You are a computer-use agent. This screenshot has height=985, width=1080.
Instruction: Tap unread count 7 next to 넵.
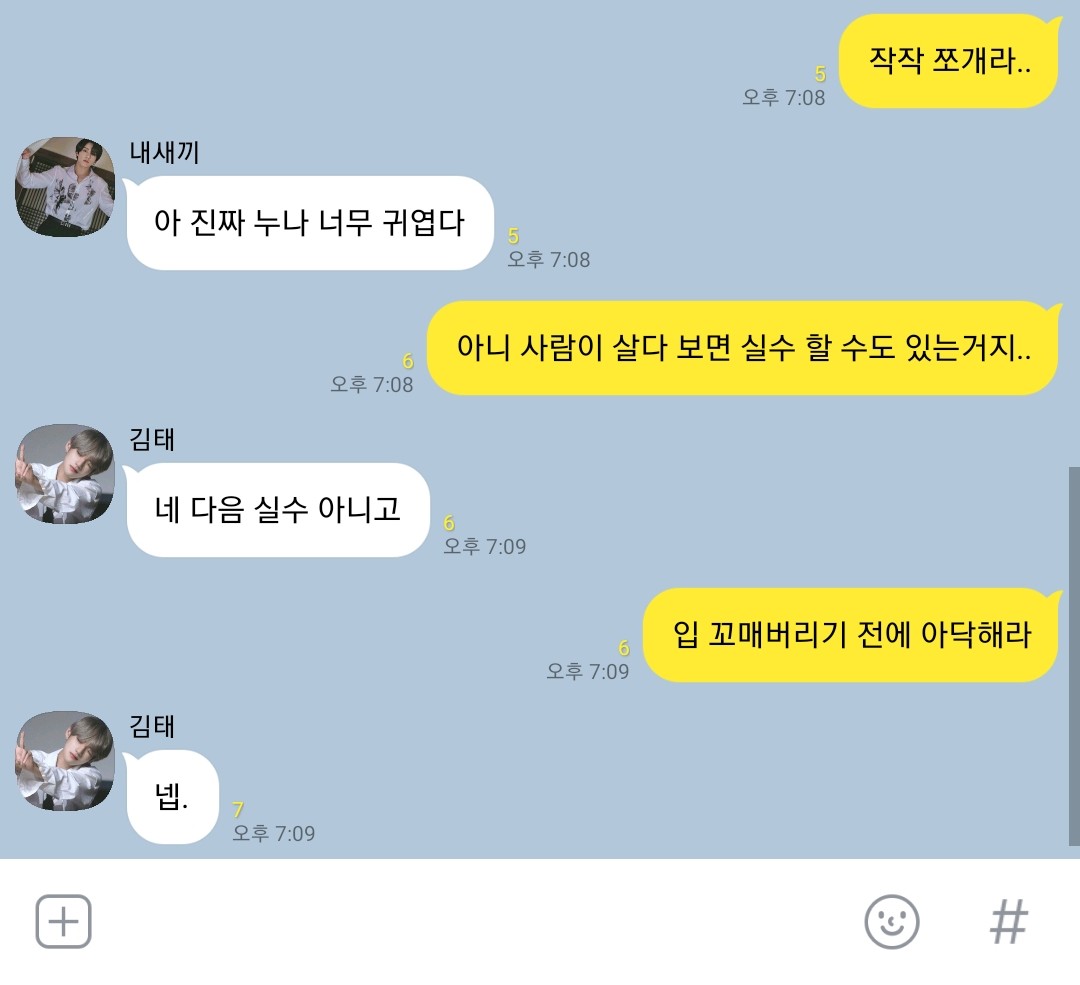[238, 809]
